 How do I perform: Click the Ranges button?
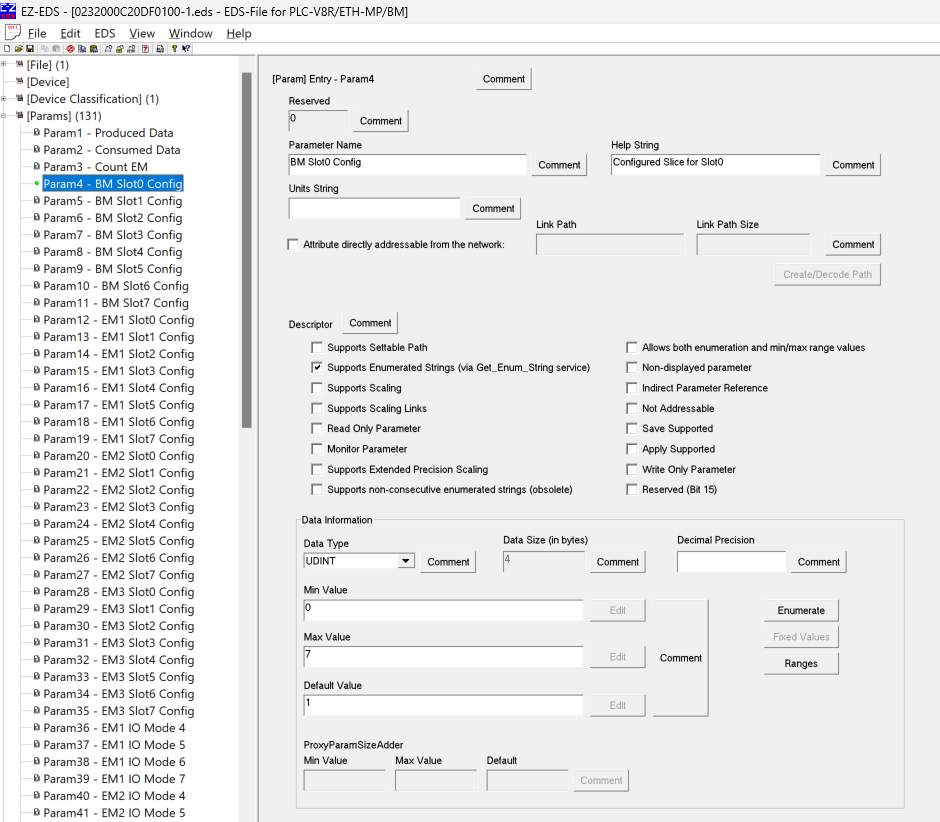[801, 663]
